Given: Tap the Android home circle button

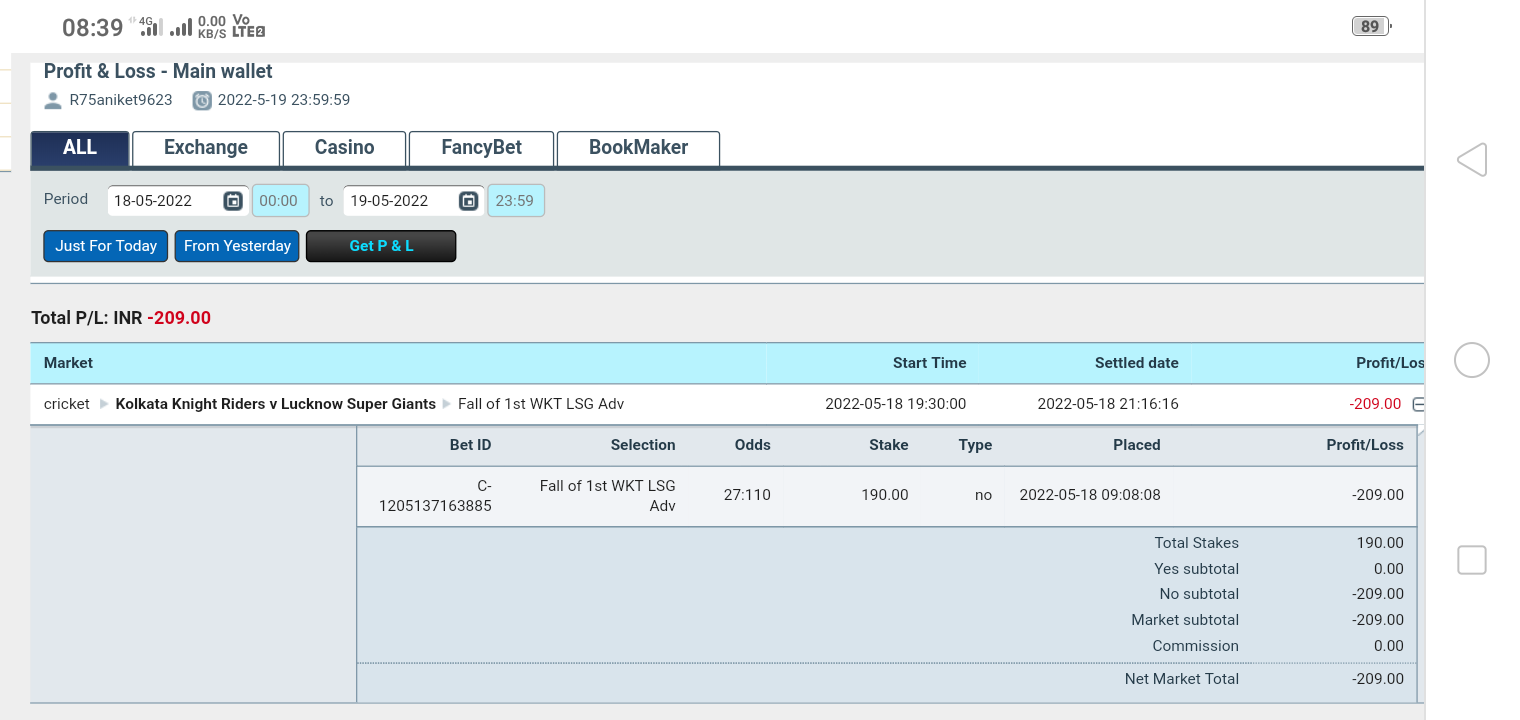Looking at the screenshot, I should (1471, 360).
